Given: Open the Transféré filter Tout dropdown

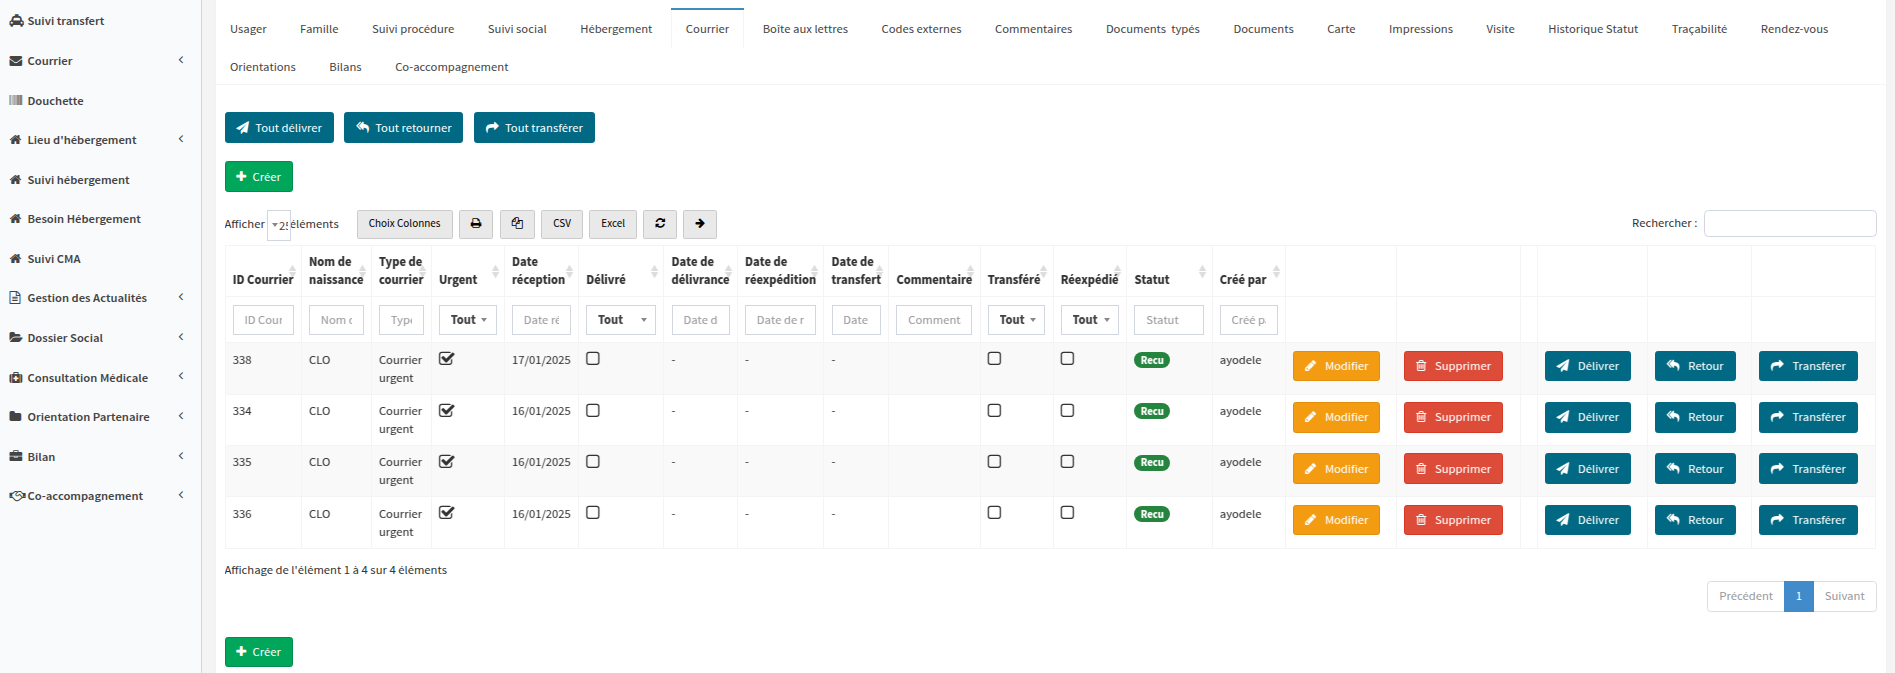Looking at the screenshot, I should [x=1016, y=320].
